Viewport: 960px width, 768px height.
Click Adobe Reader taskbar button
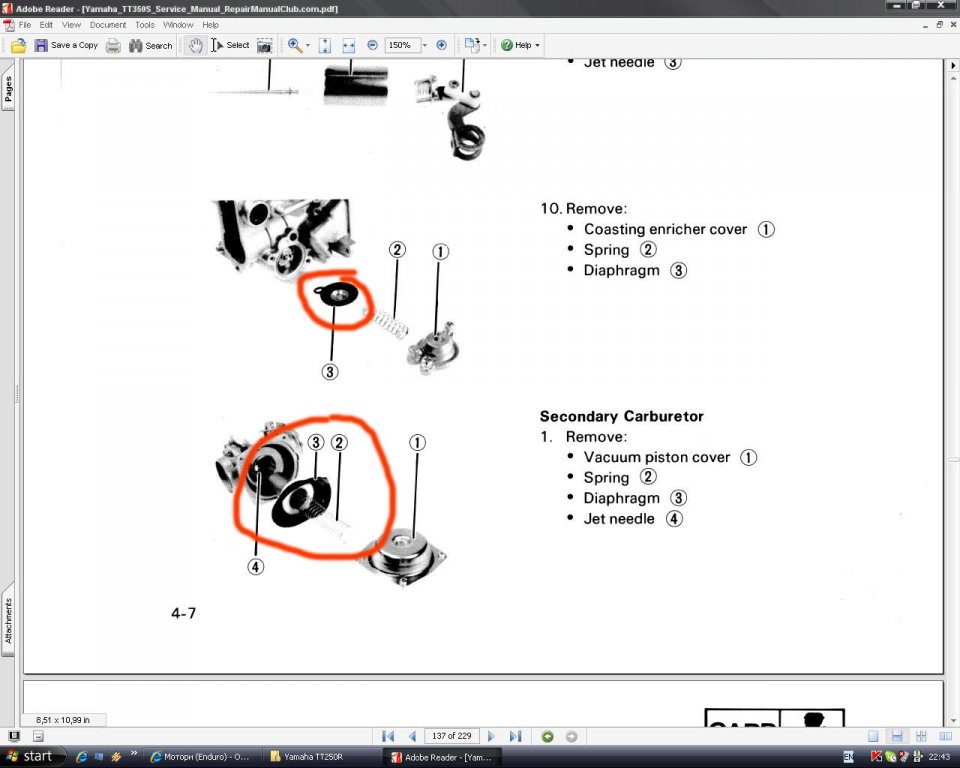point(442,757)
